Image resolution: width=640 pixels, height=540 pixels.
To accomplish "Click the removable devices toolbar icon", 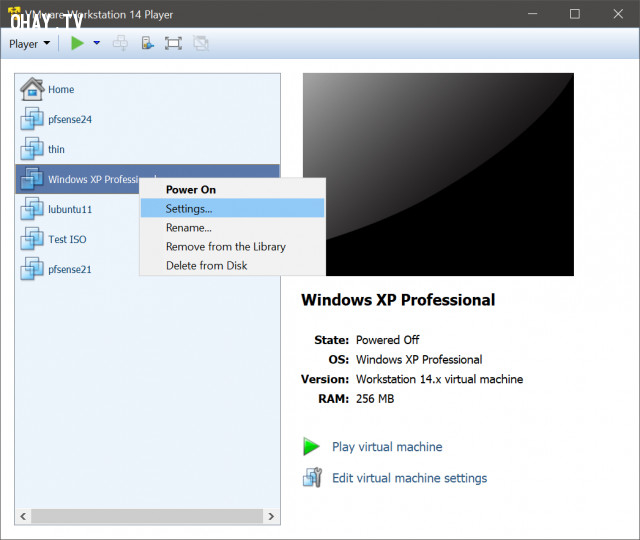I will (x=147, y=43).
